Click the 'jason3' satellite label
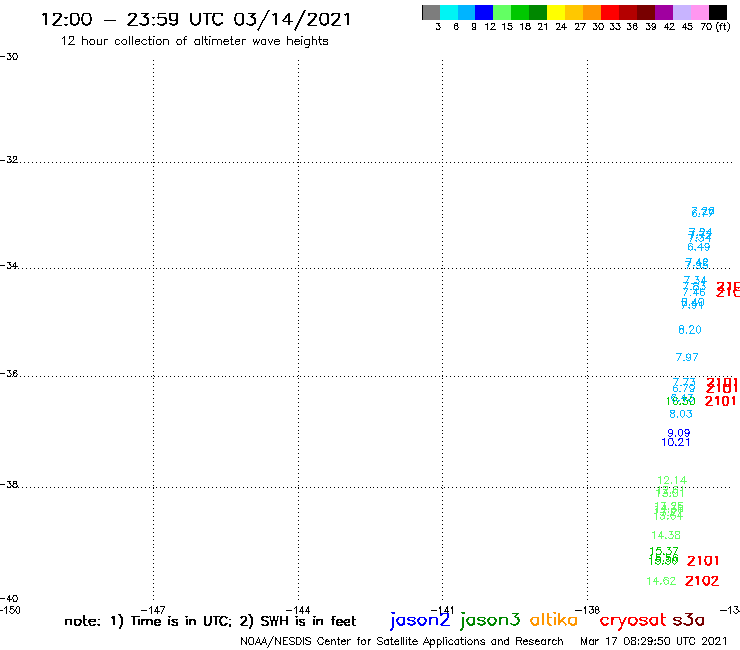 tap(490, 620)
